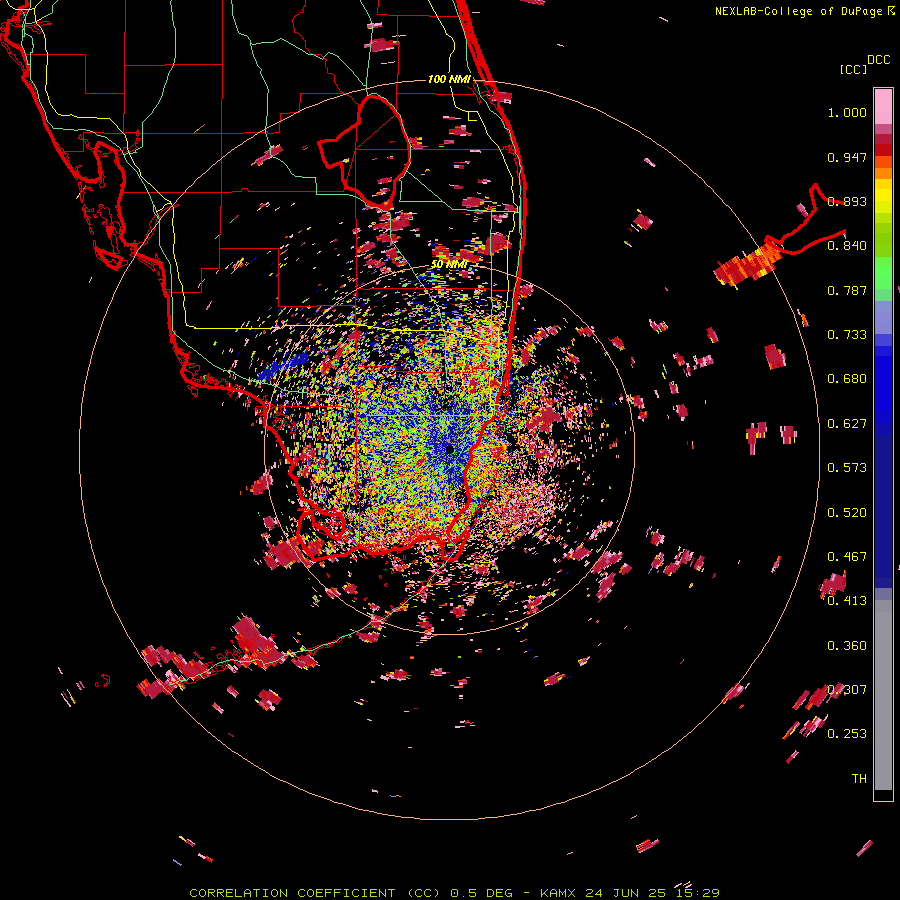The image size is (900, 900).
Task: Select the 0.520 scale value
Action: (847, 513)
